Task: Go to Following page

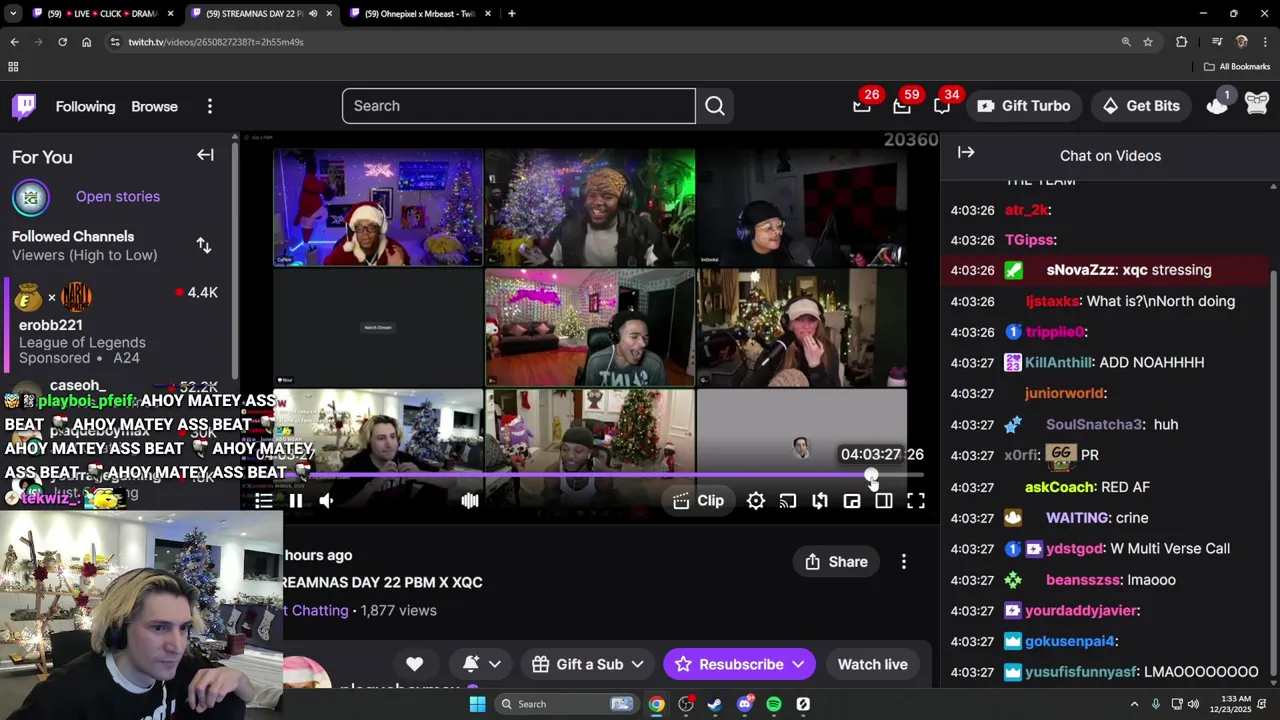Action: (85, 106)
